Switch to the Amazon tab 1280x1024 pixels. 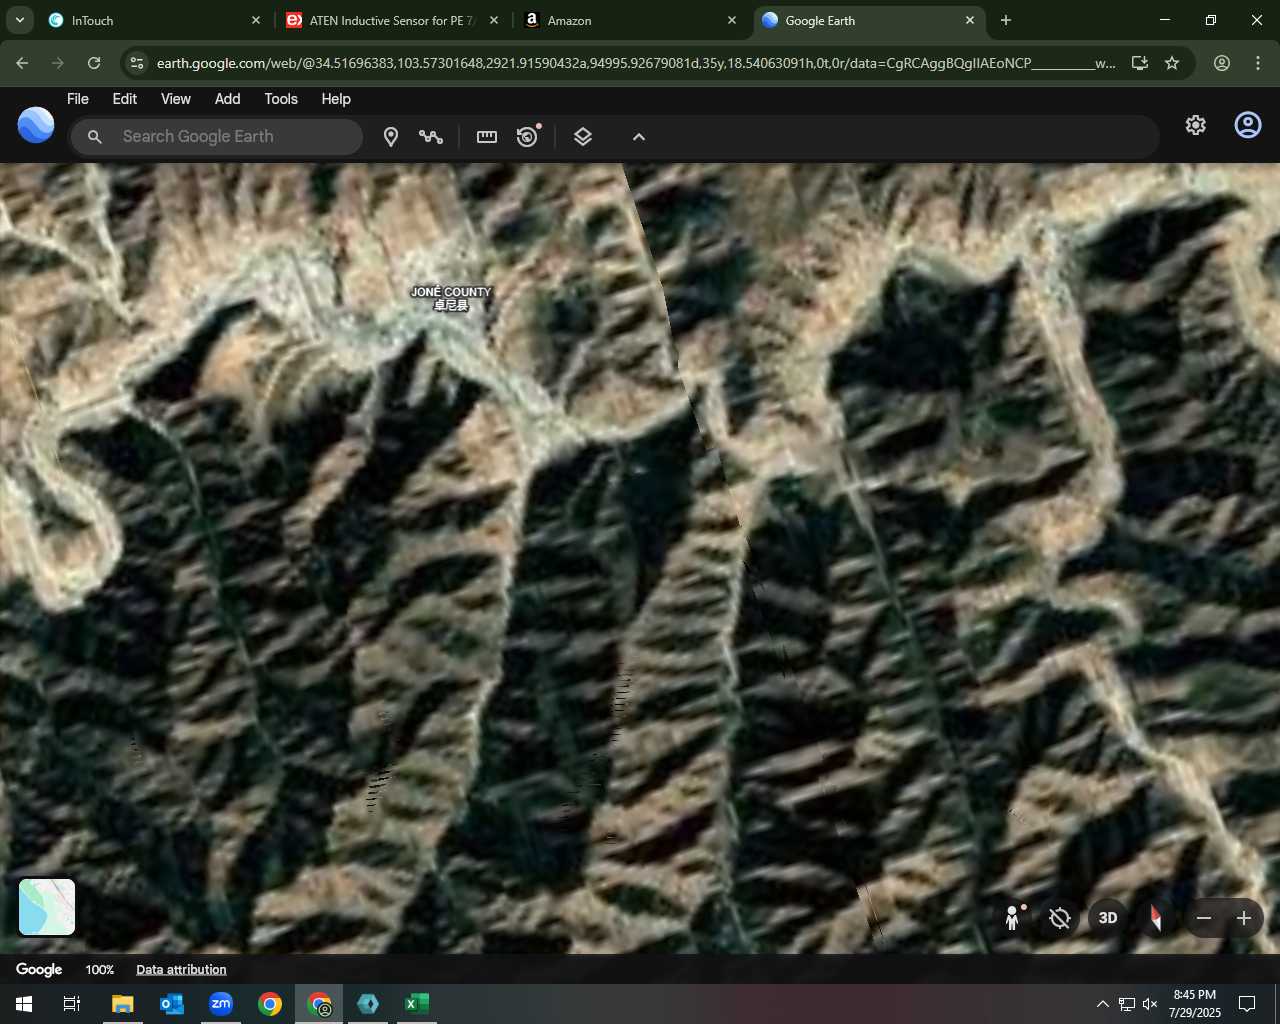pyautogui.click(x=631, y=20)
